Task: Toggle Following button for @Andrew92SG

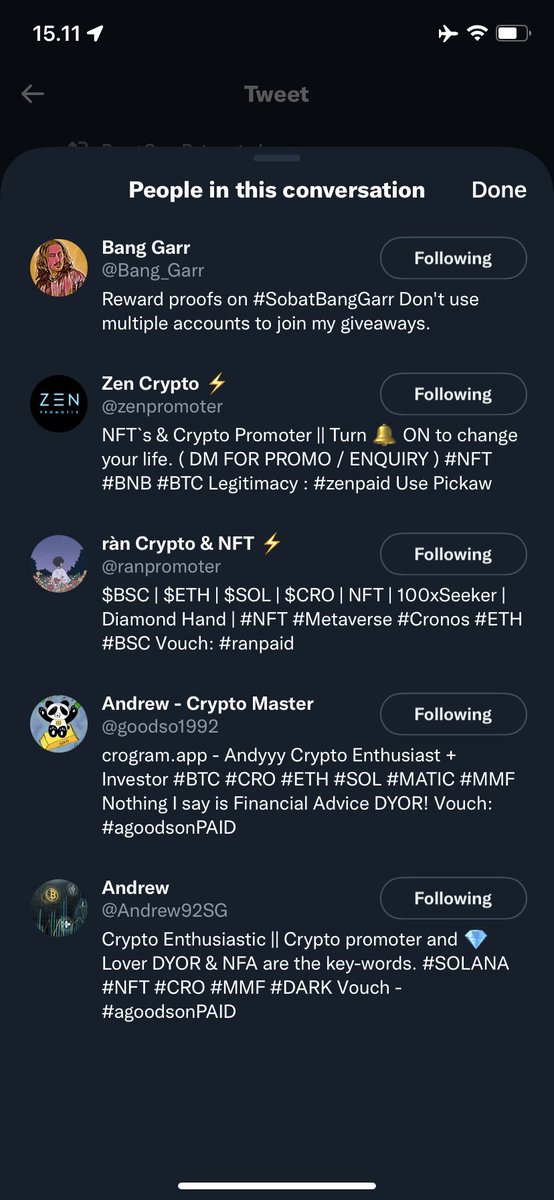Action: pos(453,898)
